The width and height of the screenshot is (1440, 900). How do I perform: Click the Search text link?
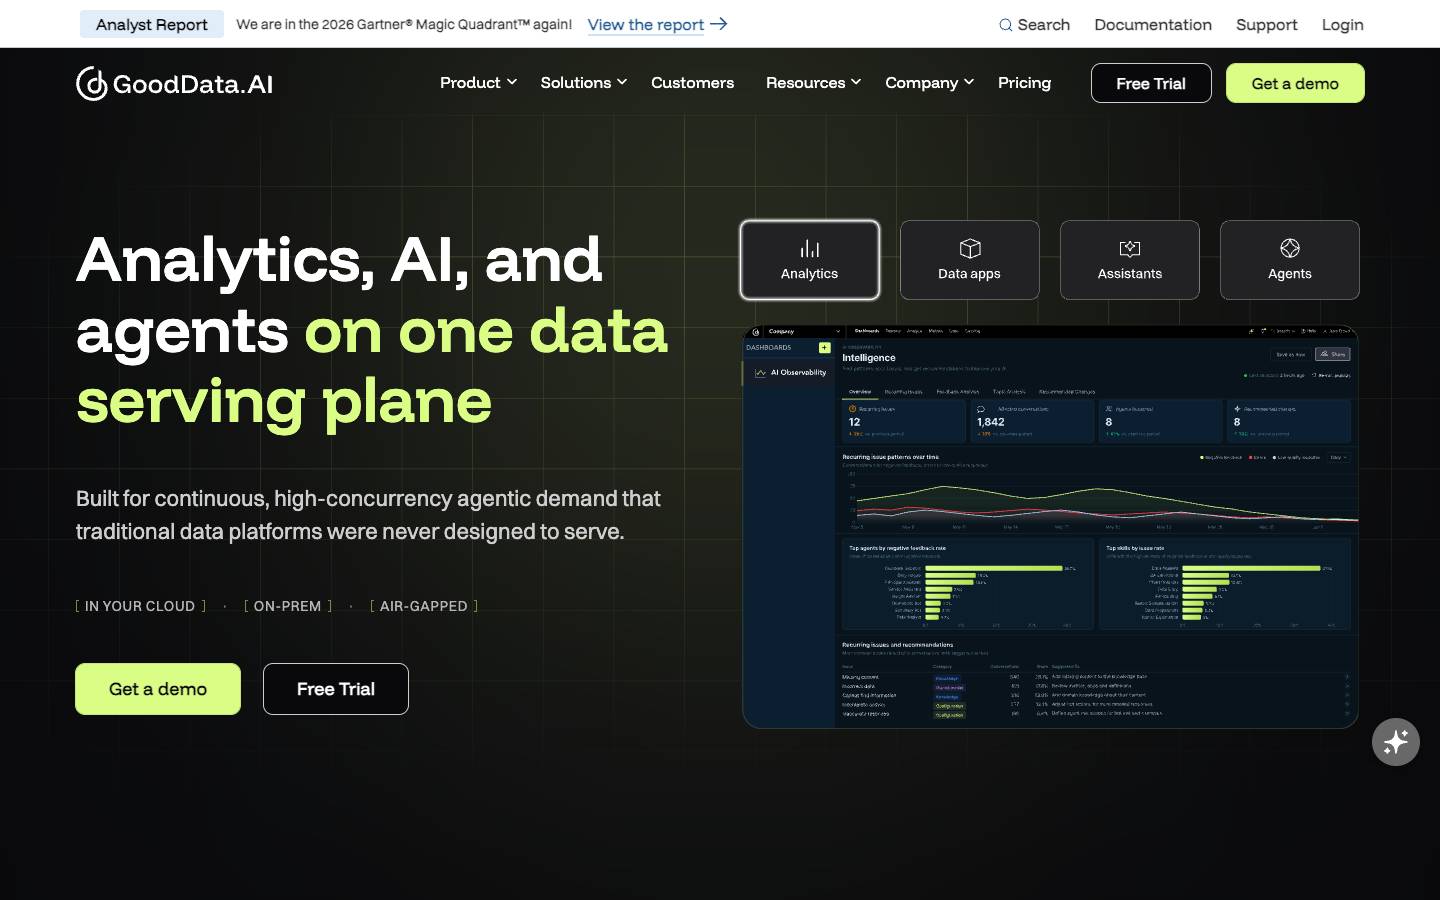1044,24
